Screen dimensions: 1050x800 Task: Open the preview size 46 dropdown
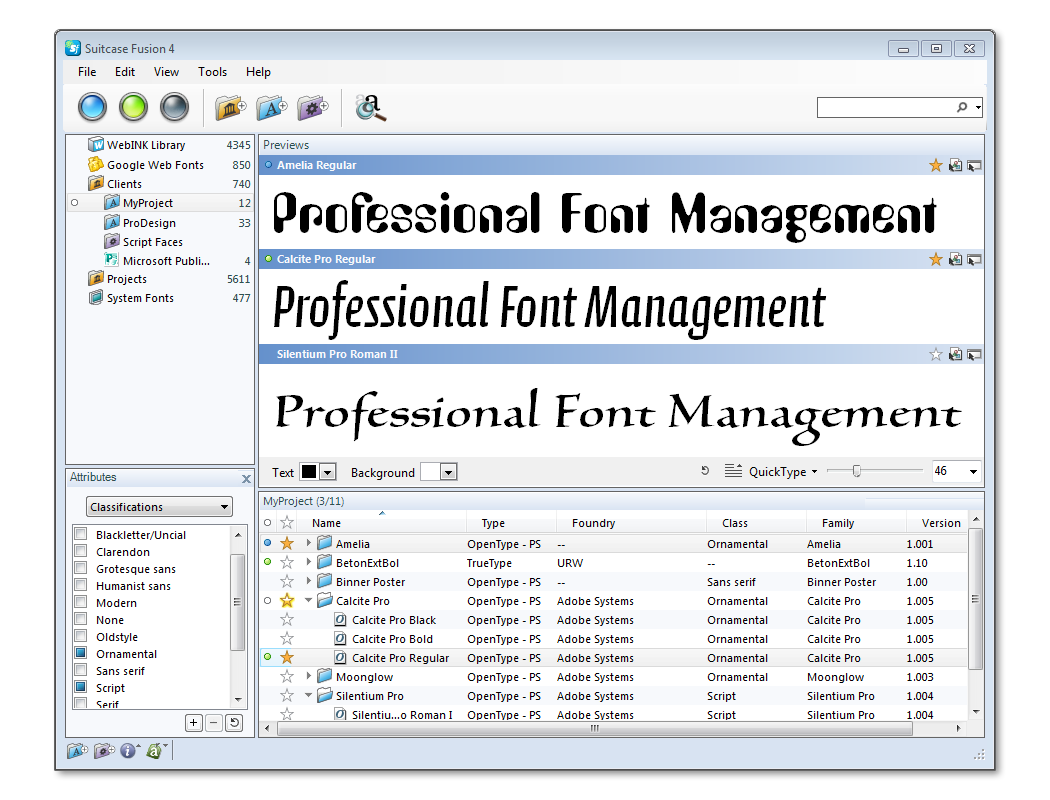(973, 472)
